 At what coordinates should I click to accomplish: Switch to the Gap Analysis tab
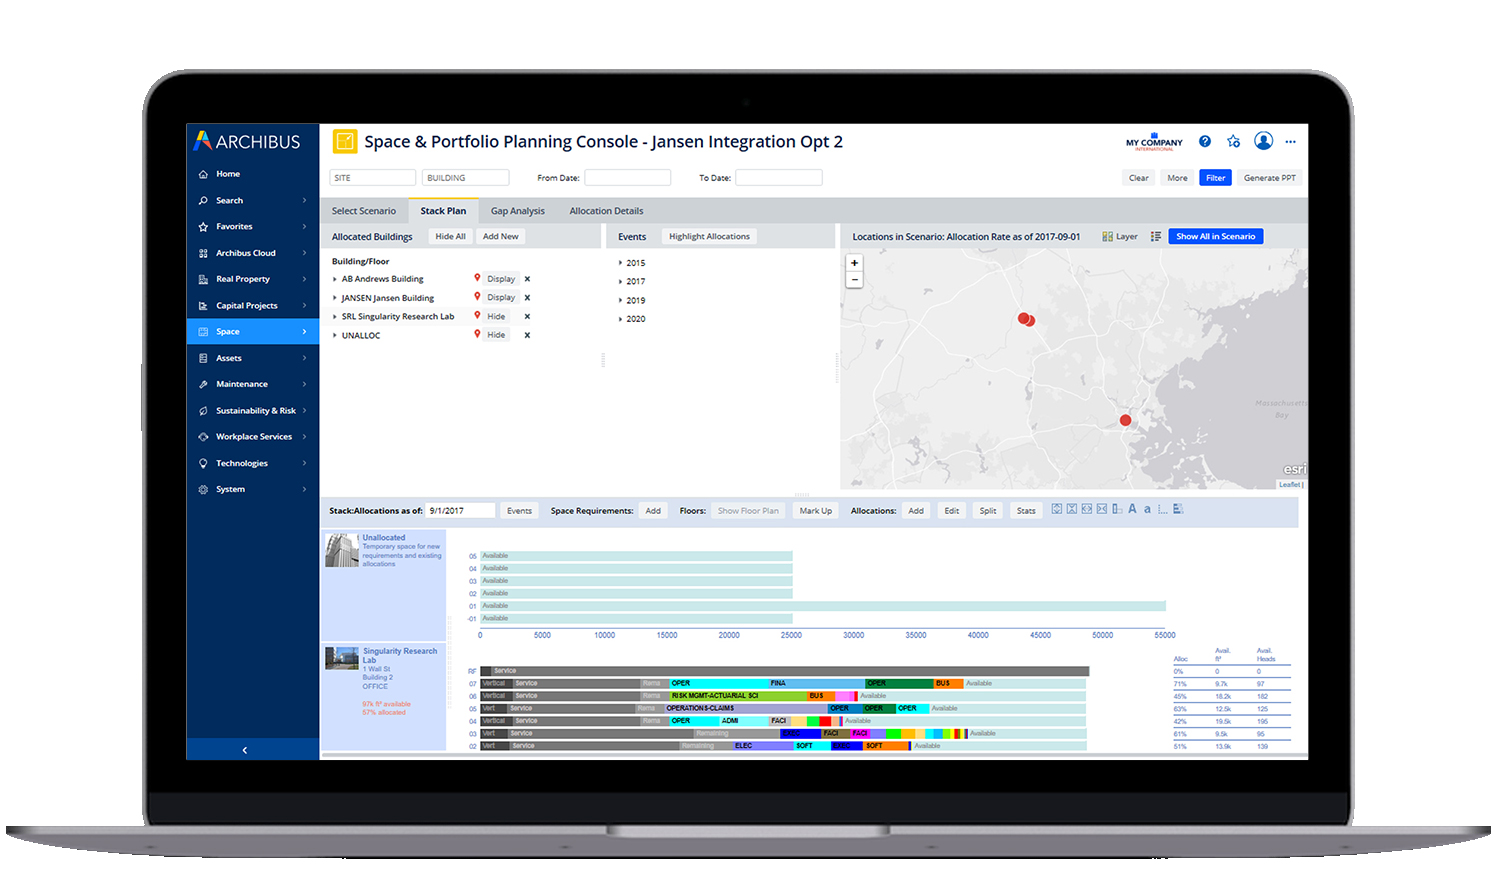(x=517, y=210)
